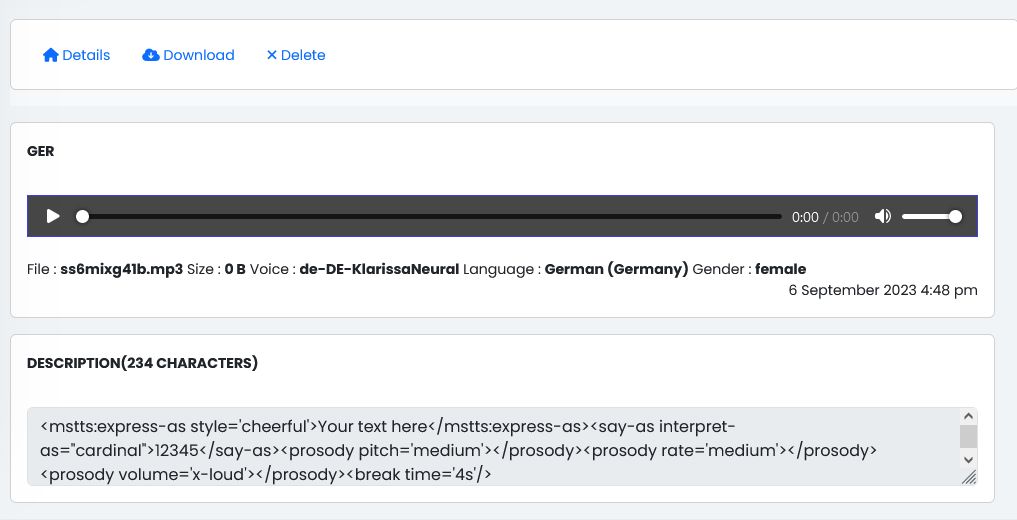Click the cloud download icon
This screenshot has height=520, width=1017.
pos(151,55)
